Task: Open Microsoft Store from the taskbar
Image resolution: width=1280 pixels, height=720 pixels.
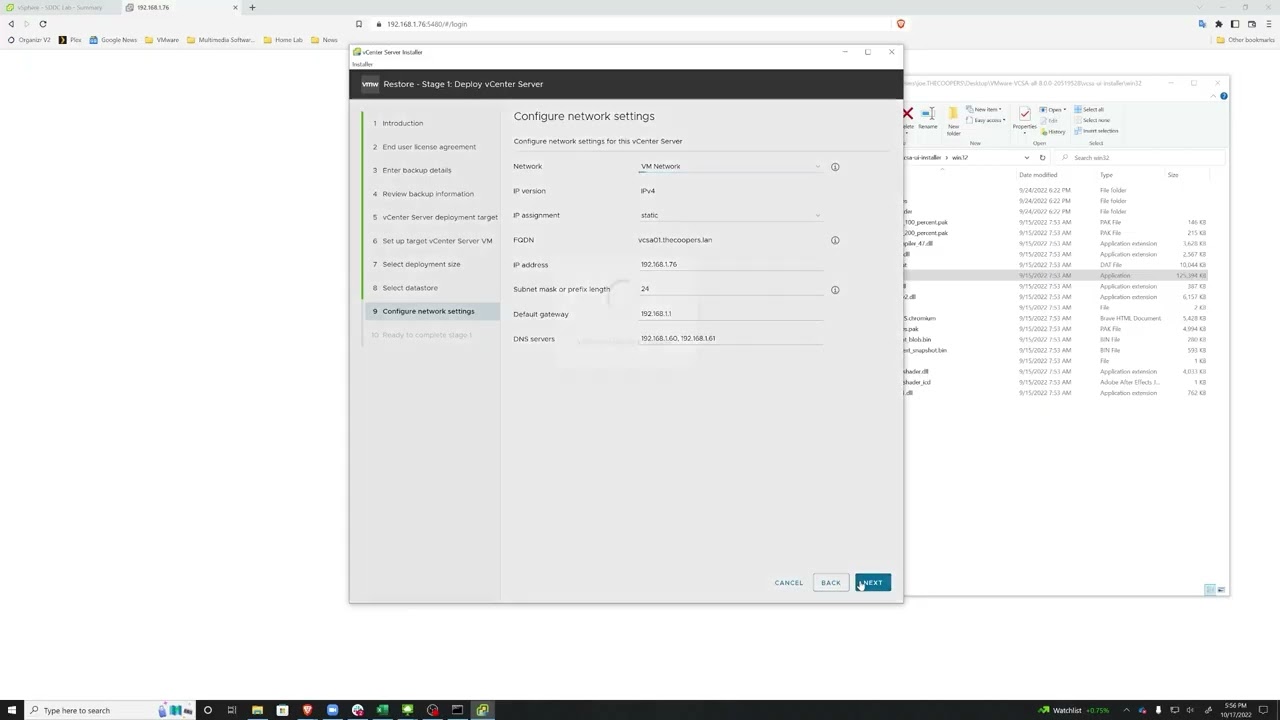Action: click(282, 710)
